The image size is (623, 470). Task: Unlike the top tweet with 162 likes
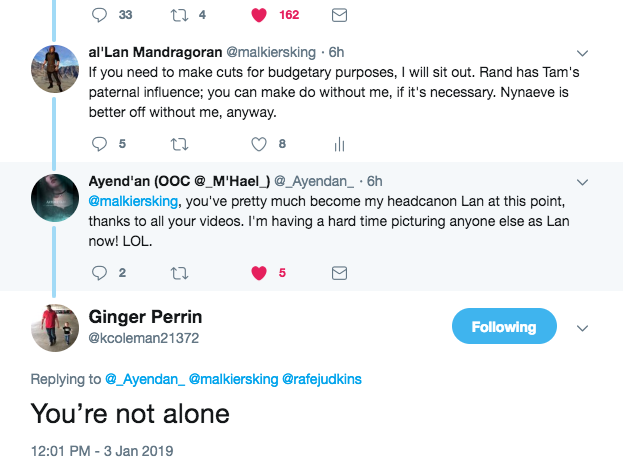pos(260,15)
